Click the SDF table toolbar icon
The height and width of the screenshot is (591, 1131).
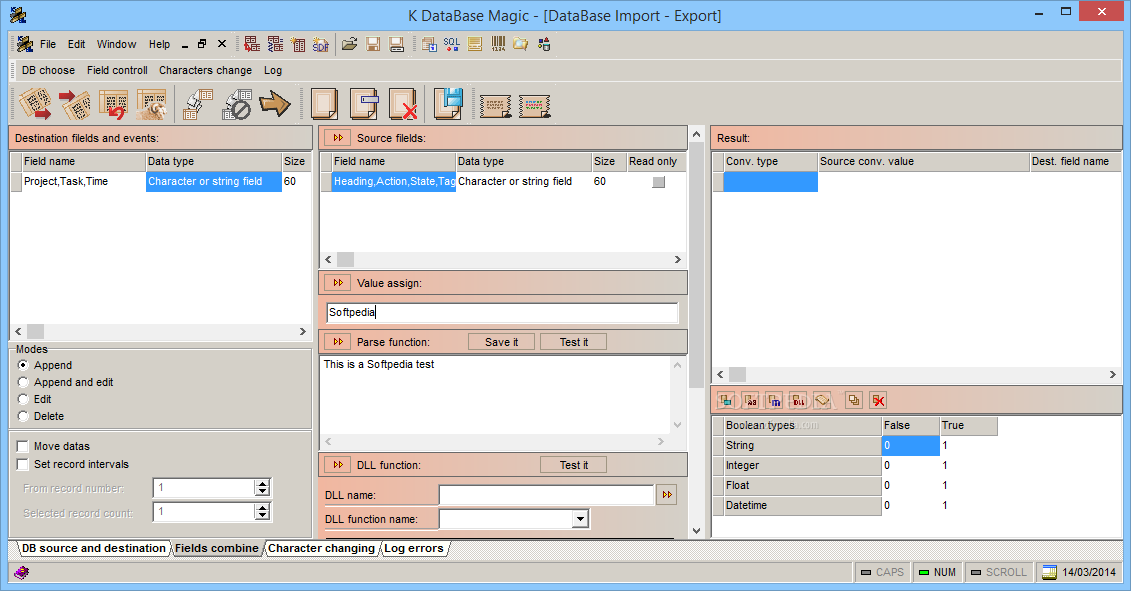[x=321, y=45]
